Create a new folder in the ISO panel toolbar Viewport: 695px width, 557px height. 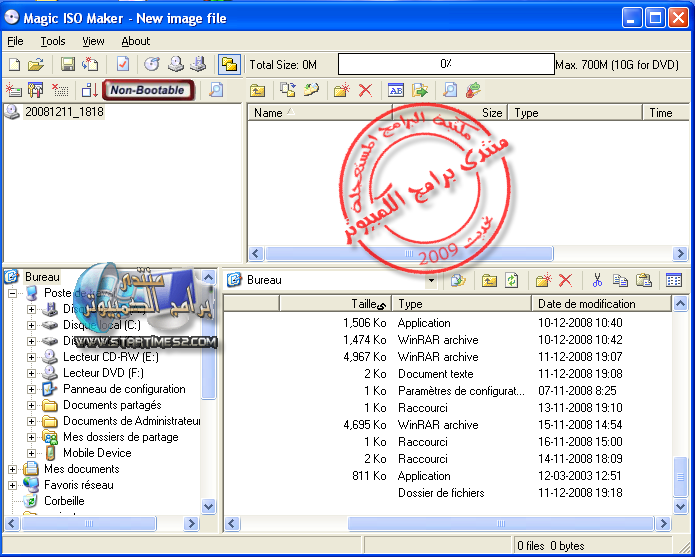pyautogui.click(x=342, y=90)
